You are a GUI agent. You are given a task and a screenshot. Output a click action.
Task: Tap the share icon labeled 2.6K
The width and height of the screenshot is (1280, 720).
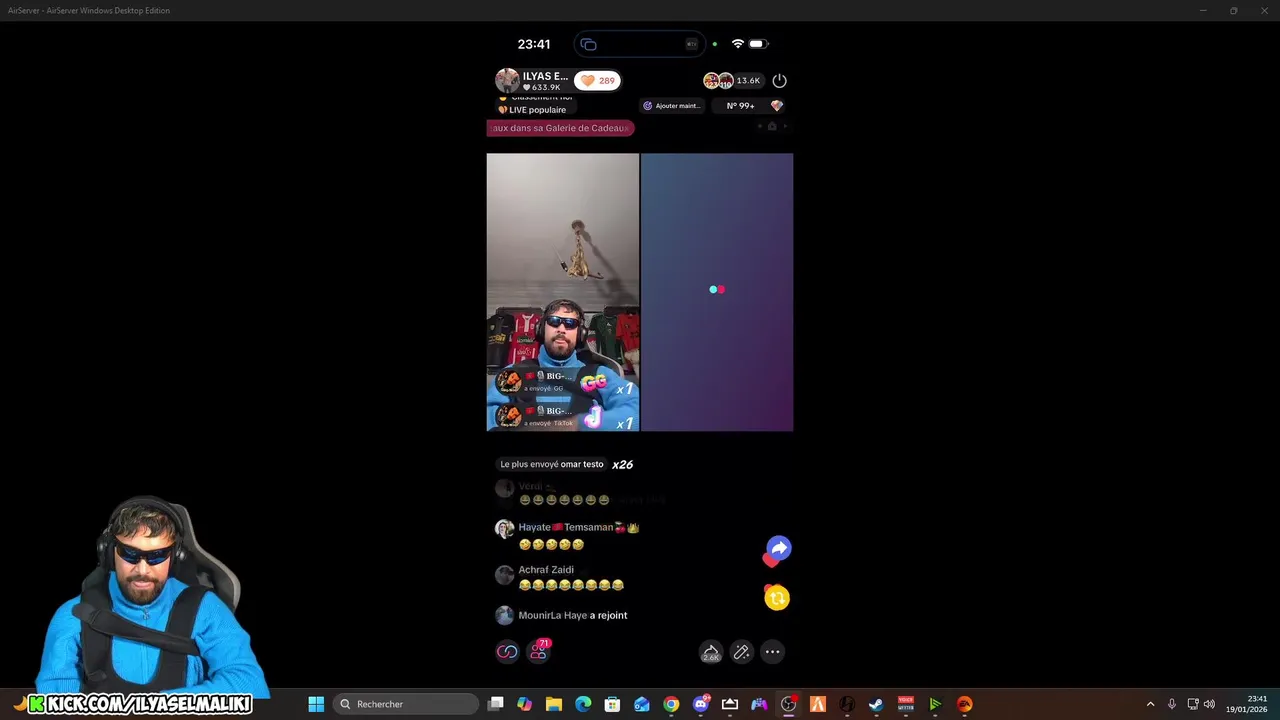tap(711, 653)
